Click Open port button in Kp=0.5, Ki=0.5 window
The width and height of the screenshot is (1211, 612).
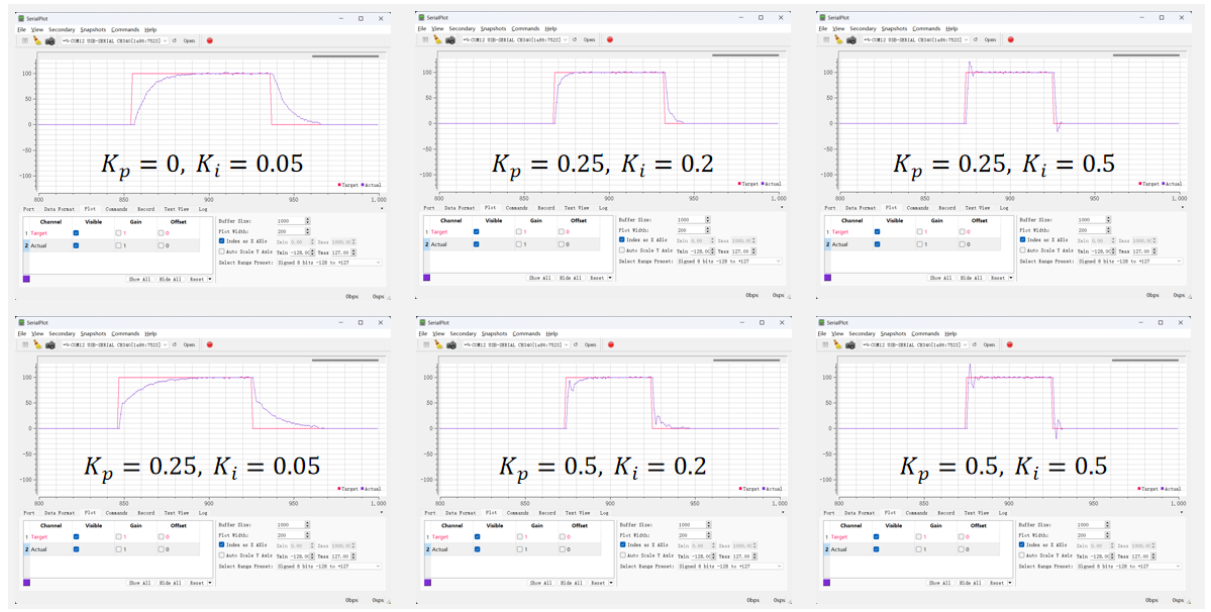990,344
